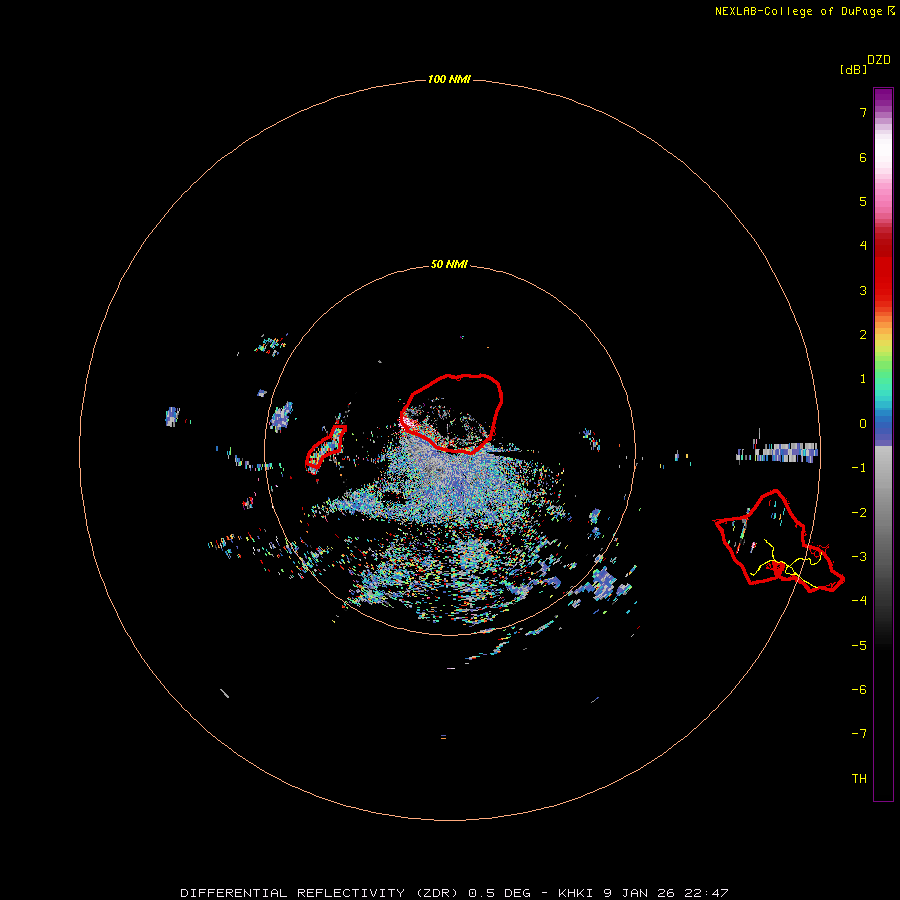The image size is (900, 900).
Task: Pick the purple band atop the color scale
Action: [x=883, y=99]
